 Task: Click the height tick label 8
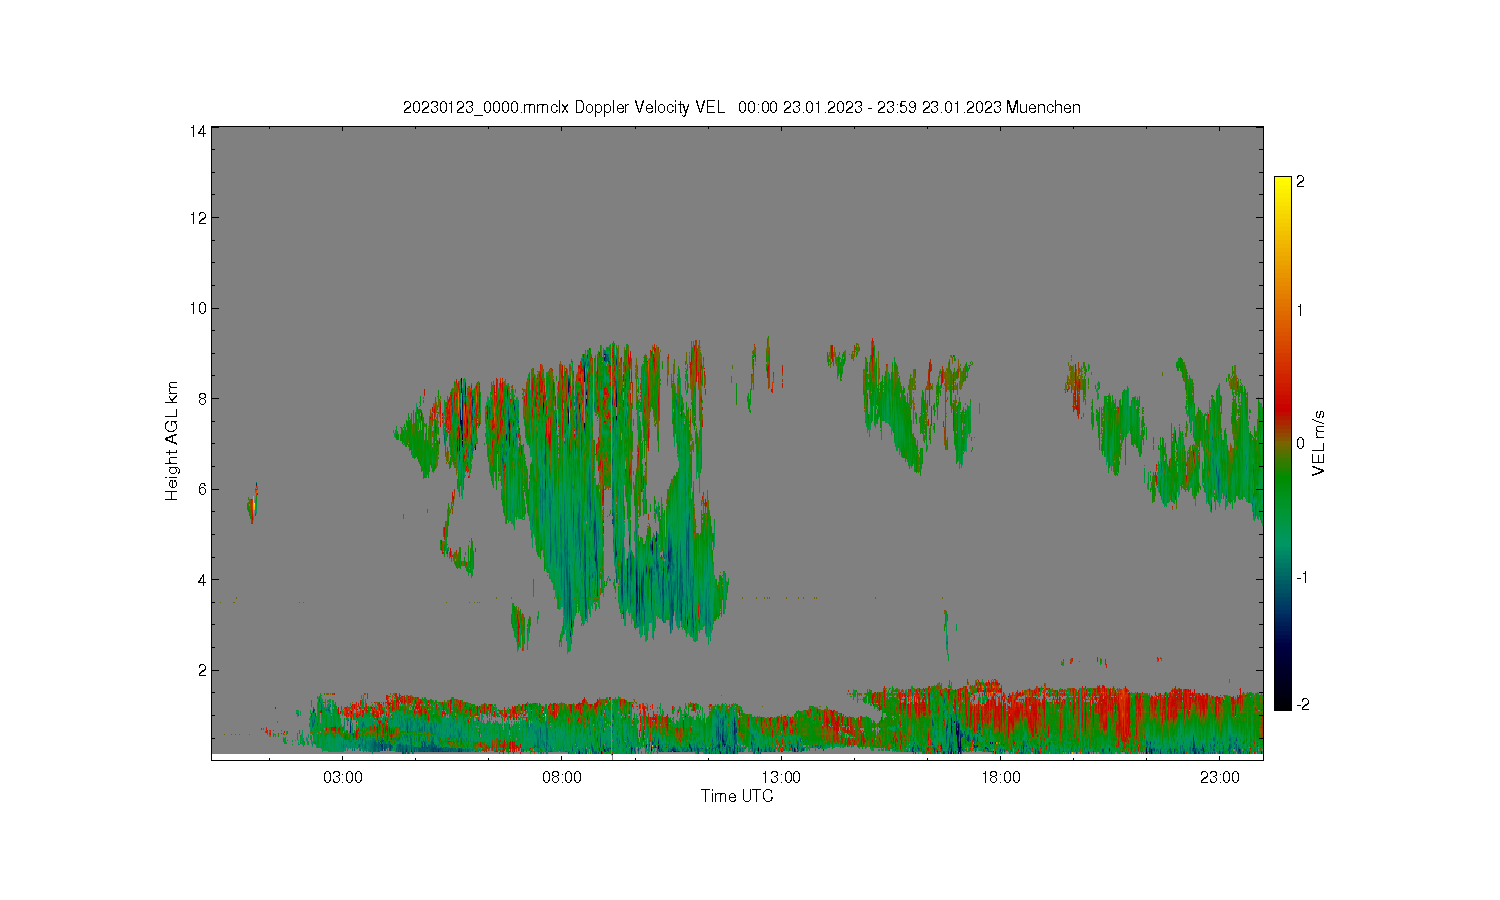[202, 398]
